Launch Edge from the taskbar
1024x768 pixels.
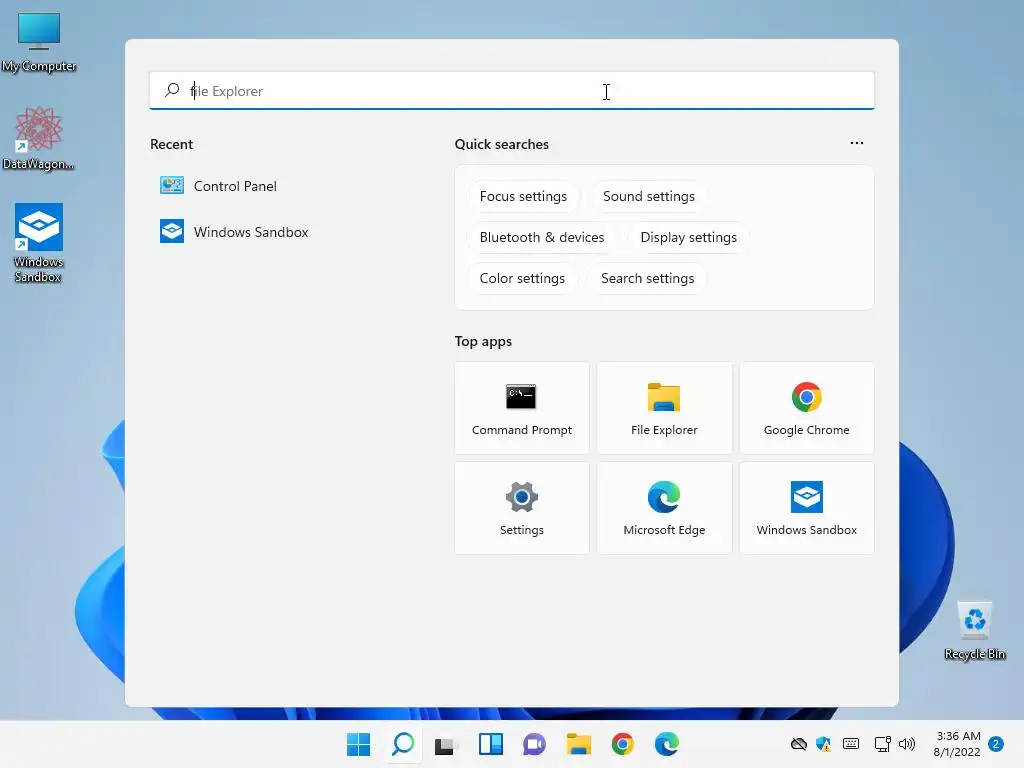pos(667,744)
